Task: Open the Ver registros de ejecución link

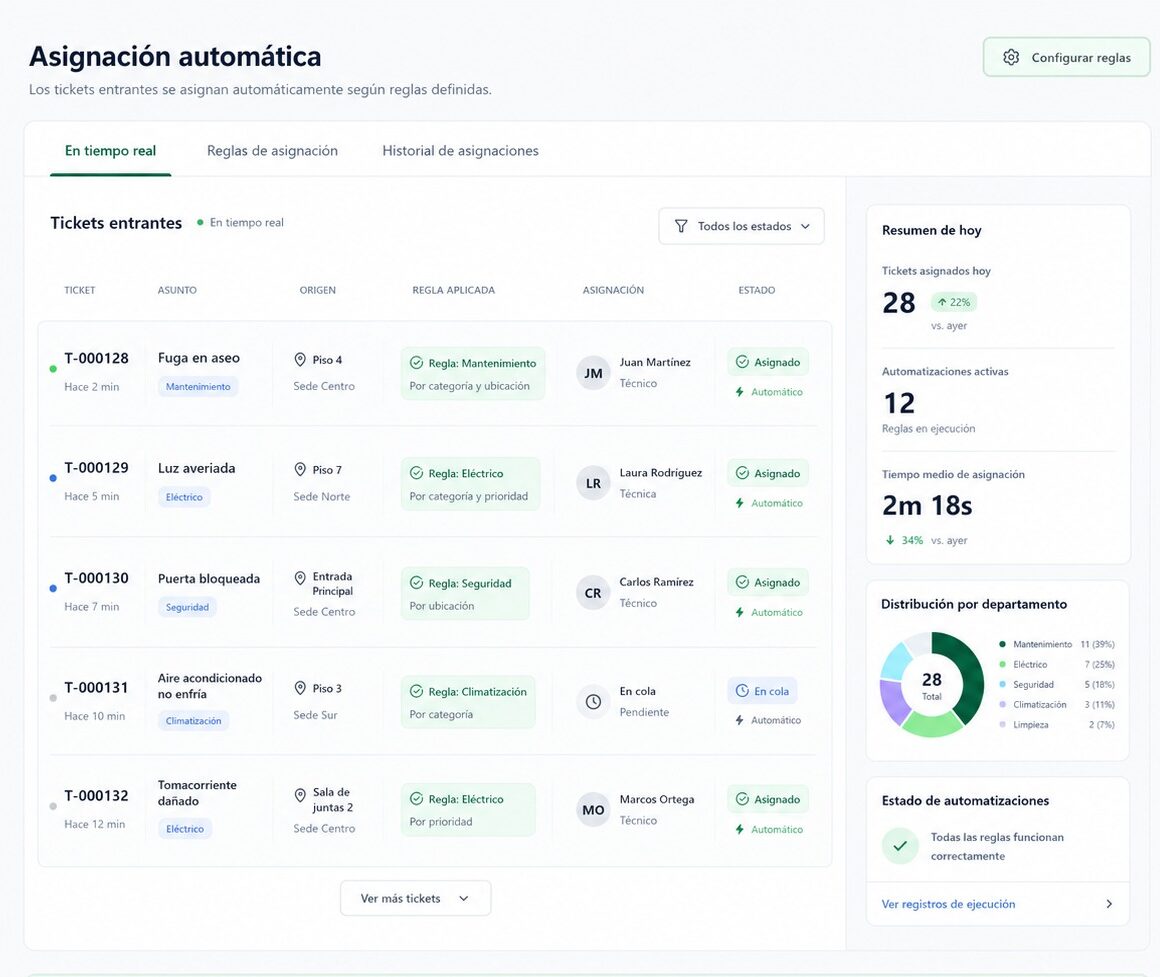Action: (x=948, y=904)
